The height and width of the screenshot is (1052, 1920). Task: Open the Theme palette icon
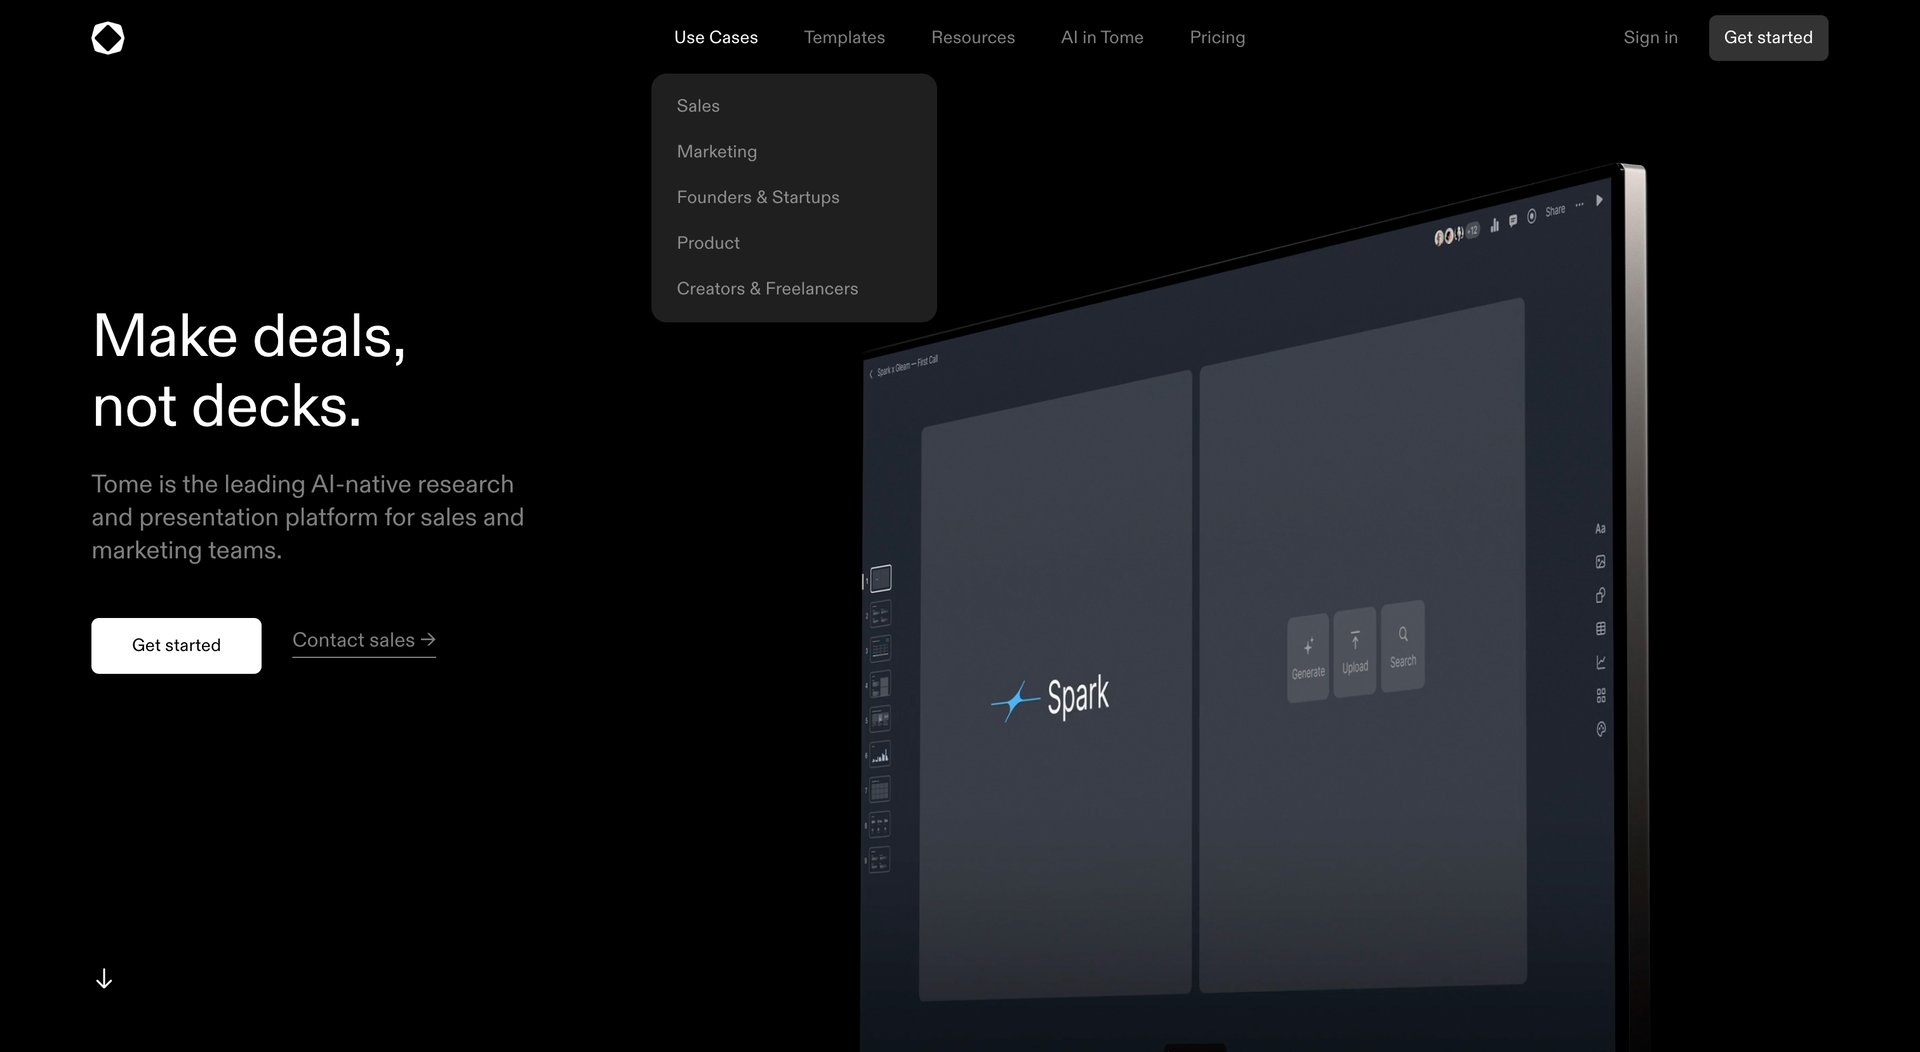coord(1600,729)
